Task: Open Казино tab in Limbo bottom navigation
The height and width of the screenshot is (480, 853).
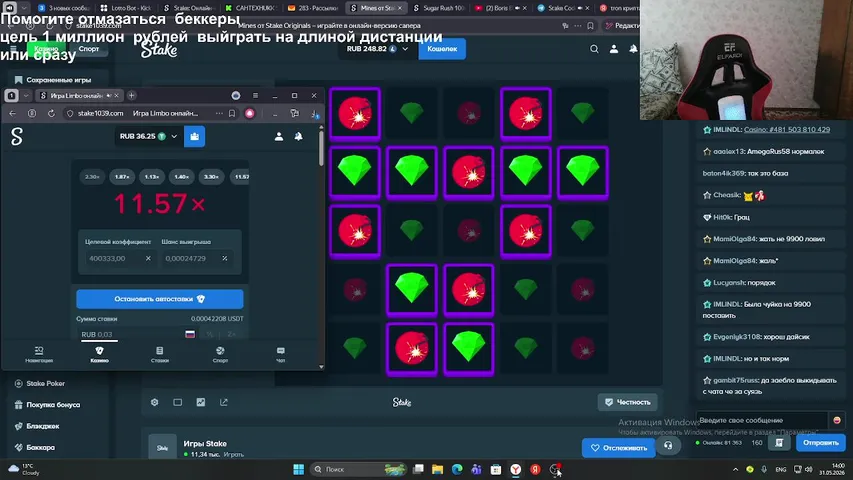Action: pyautogui.click(x=100, y=354)
